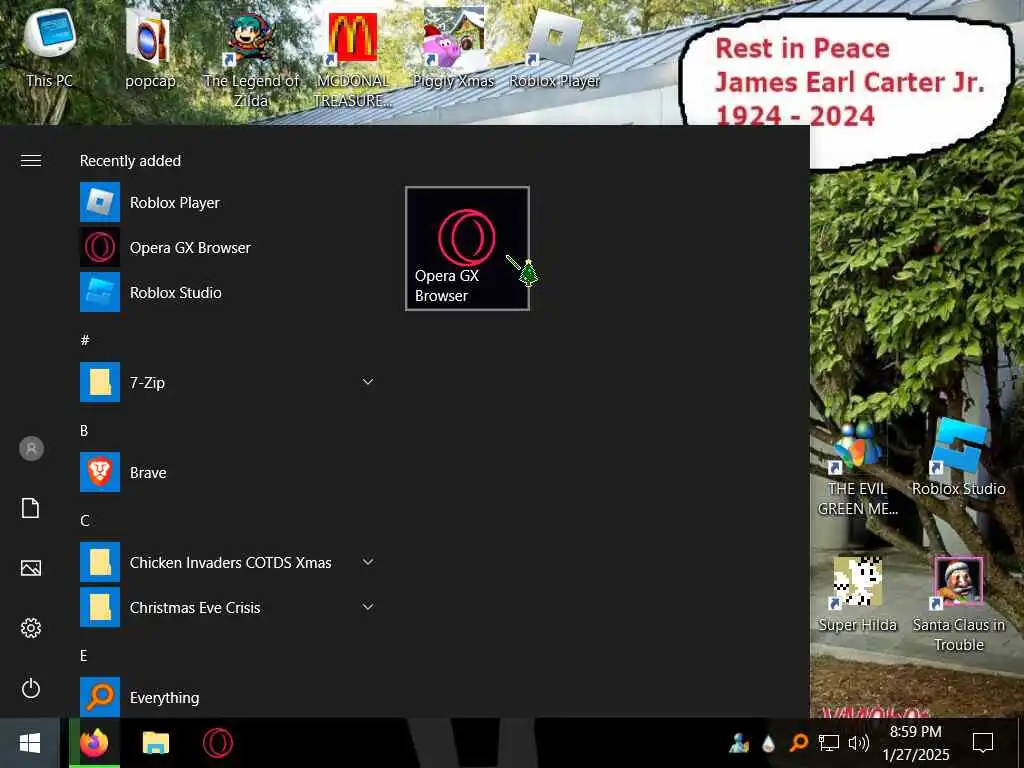This screenshot has width=1024, height=768.
Task: Select the Roblox Player desktop shortcut
Action: click(x=554, y=48)
